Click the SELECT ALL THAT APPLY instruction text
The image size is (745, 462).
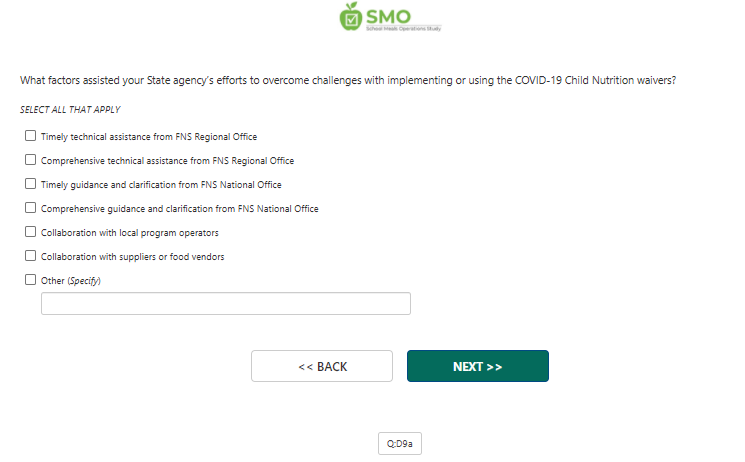point(70,110)
